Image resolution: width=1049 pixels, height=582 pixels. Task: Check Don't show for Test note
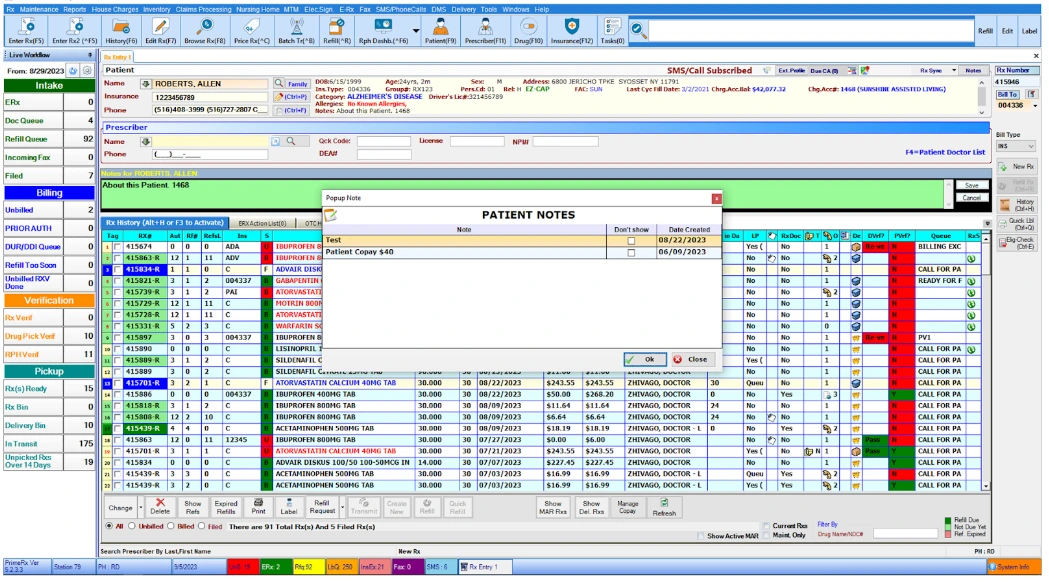pyautogui.click(x=631, y=241)
